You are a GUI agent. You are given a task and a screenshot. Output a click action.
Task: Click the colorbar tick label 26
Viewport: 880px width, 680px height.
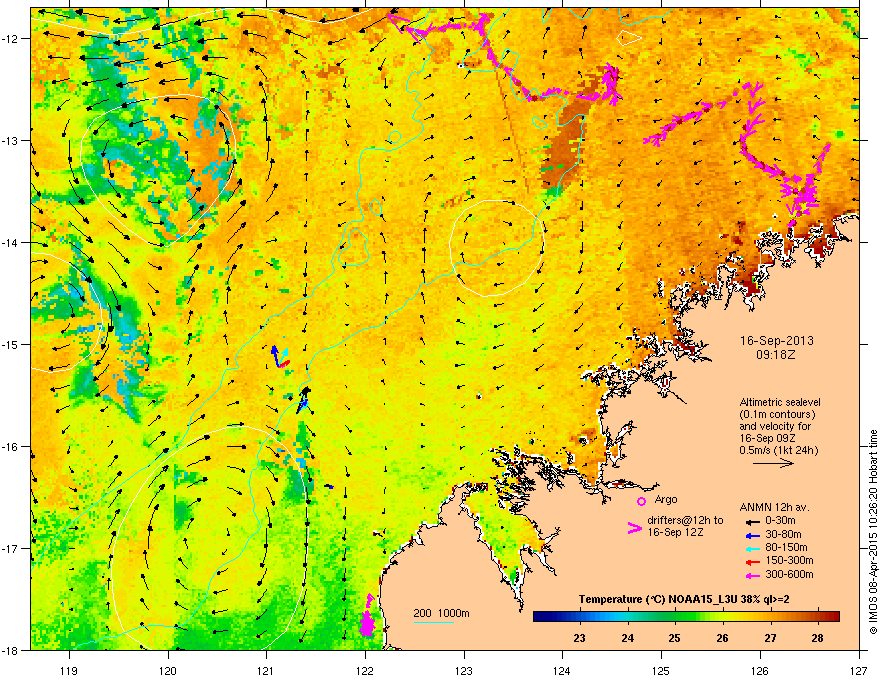click(x=722, y=638)
